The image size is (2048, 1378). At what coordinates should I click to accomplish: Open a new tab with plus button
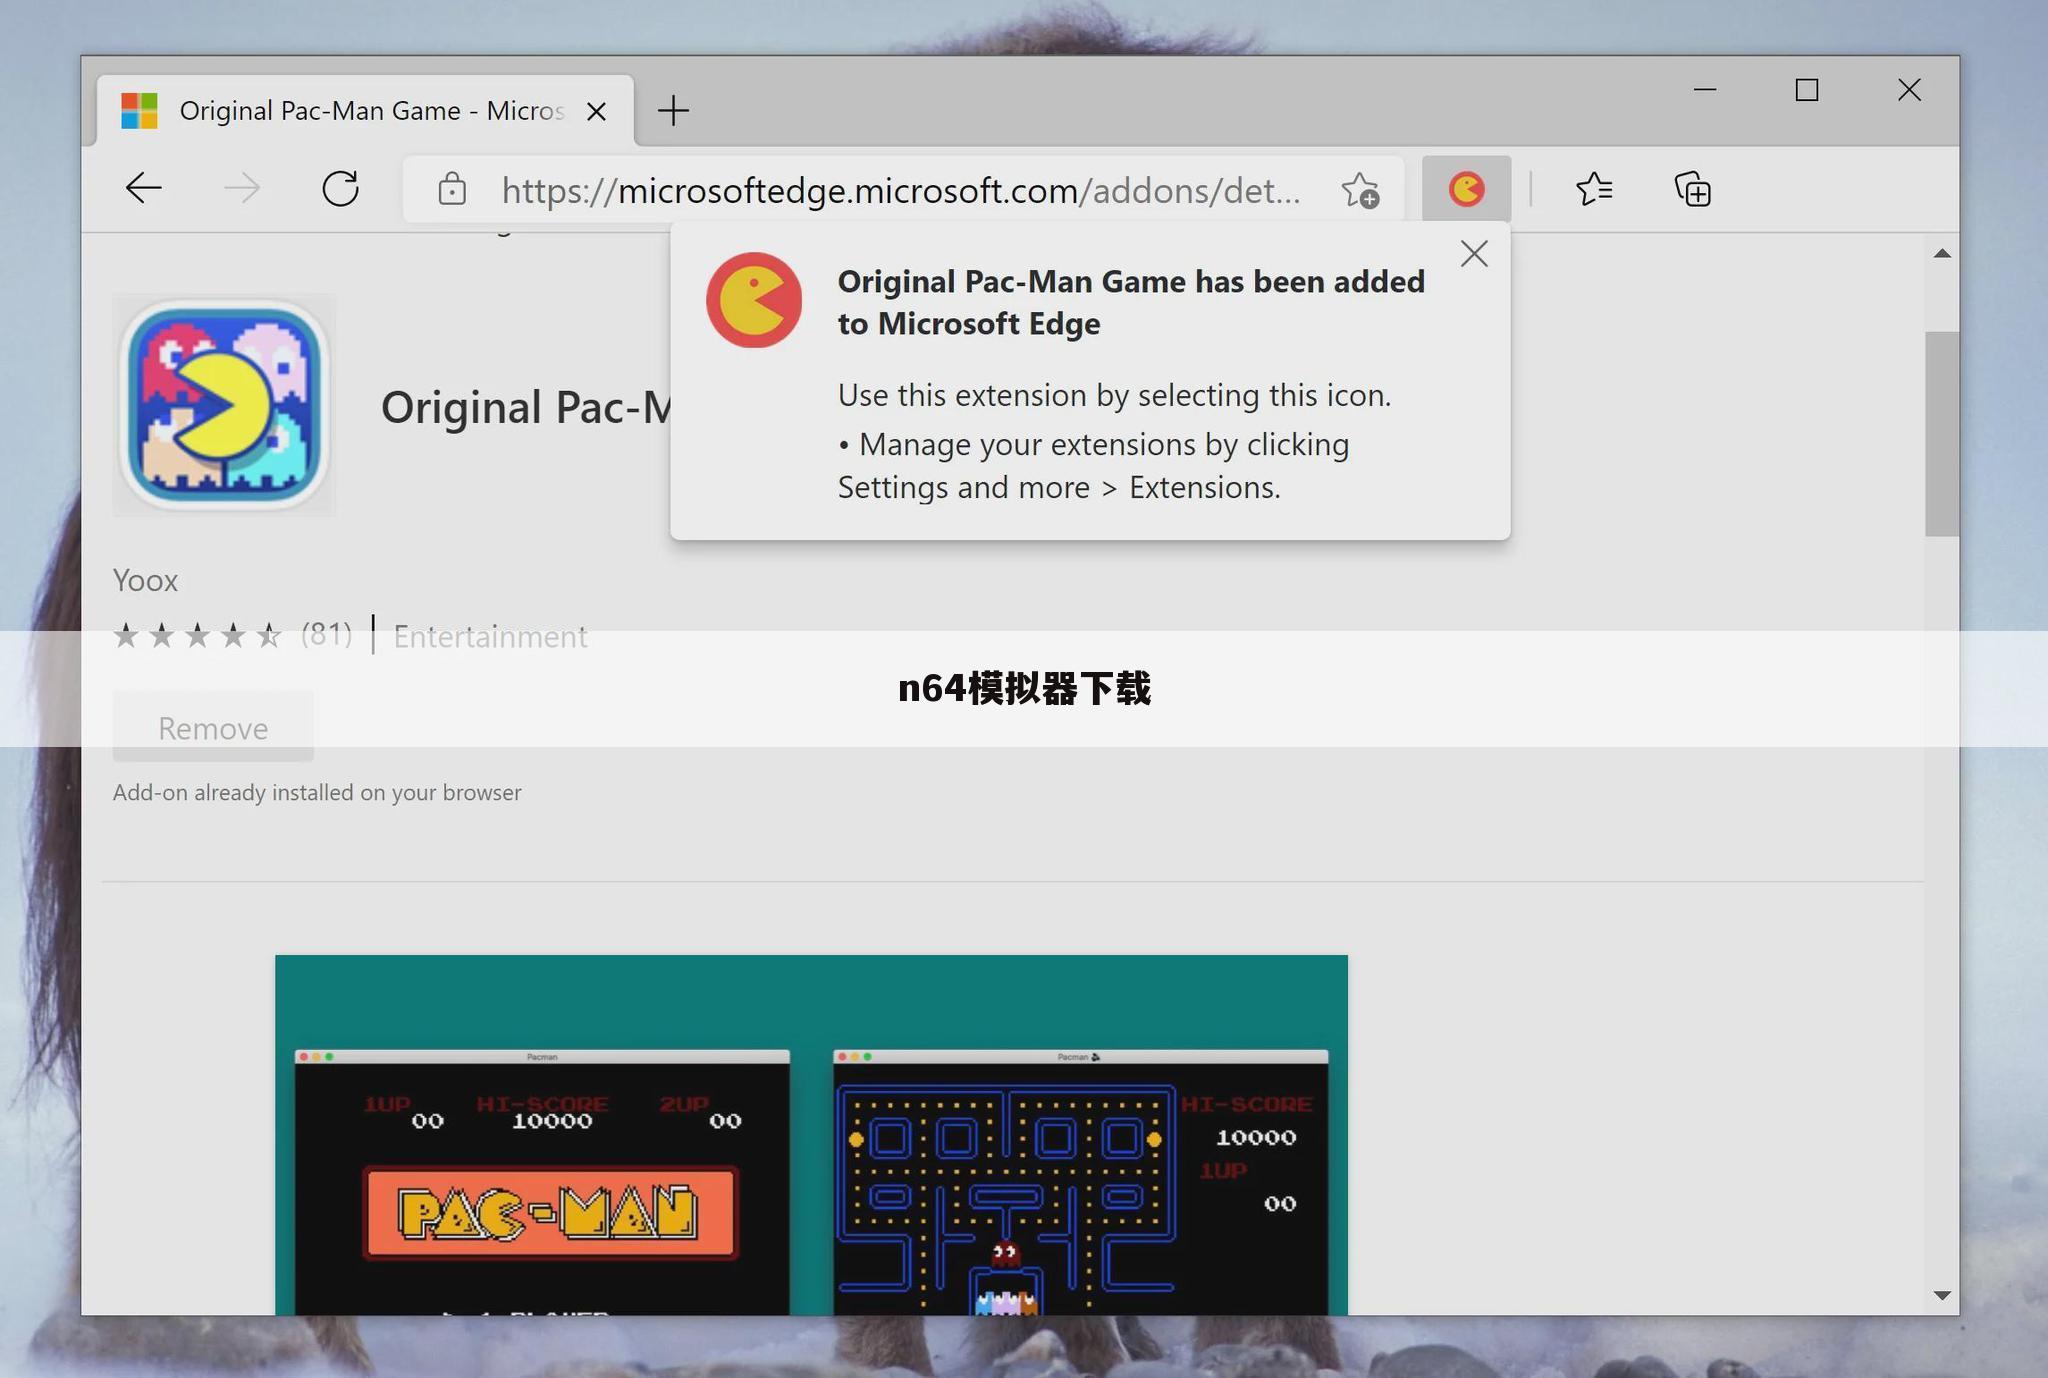tap(673, 110)
